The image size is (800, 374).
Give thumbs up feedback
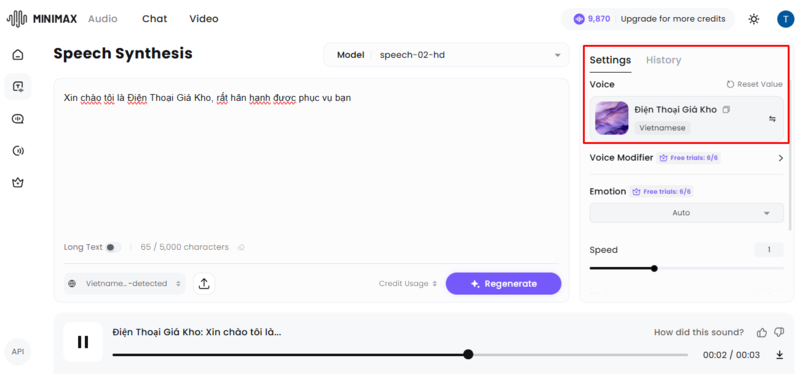762,333
